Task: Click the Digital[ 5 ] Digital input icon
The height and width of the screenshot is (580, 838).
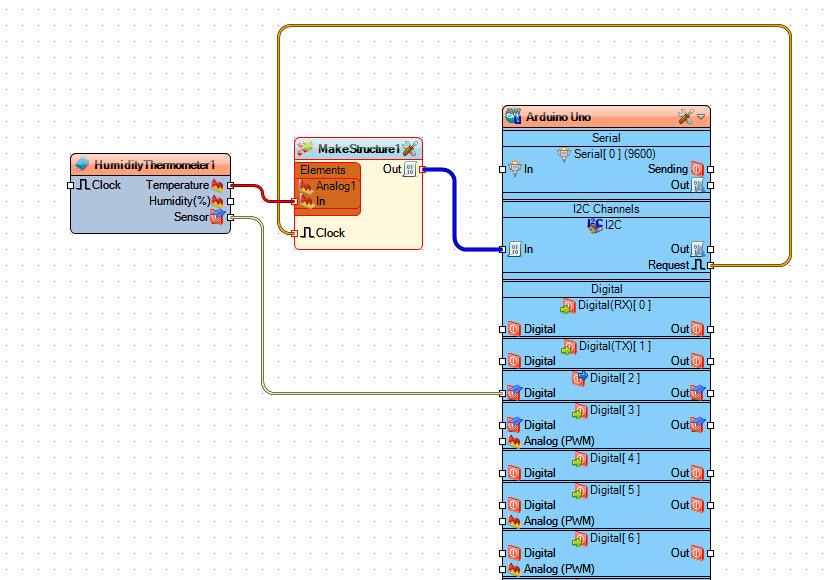Action: point(514,505)
